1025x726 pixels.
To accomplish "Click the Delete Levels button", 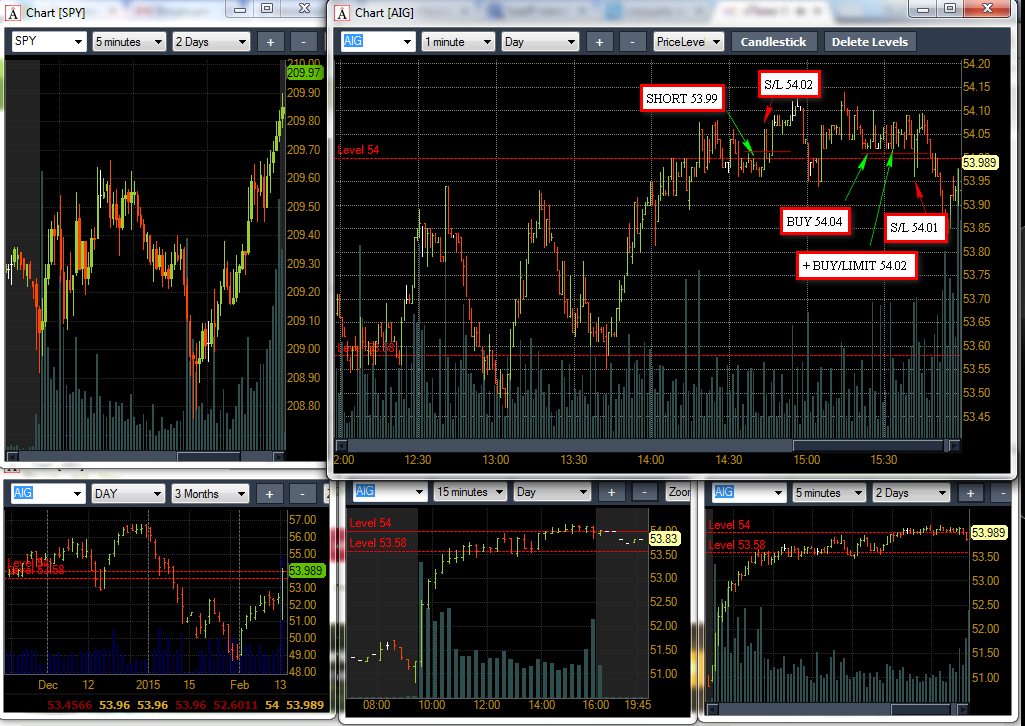I will [x=869, y=41].
